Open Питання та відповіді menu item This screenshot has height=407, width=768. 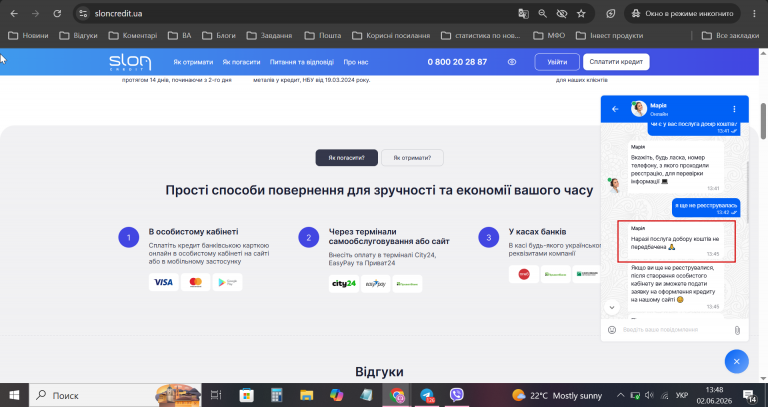point(302,62)
